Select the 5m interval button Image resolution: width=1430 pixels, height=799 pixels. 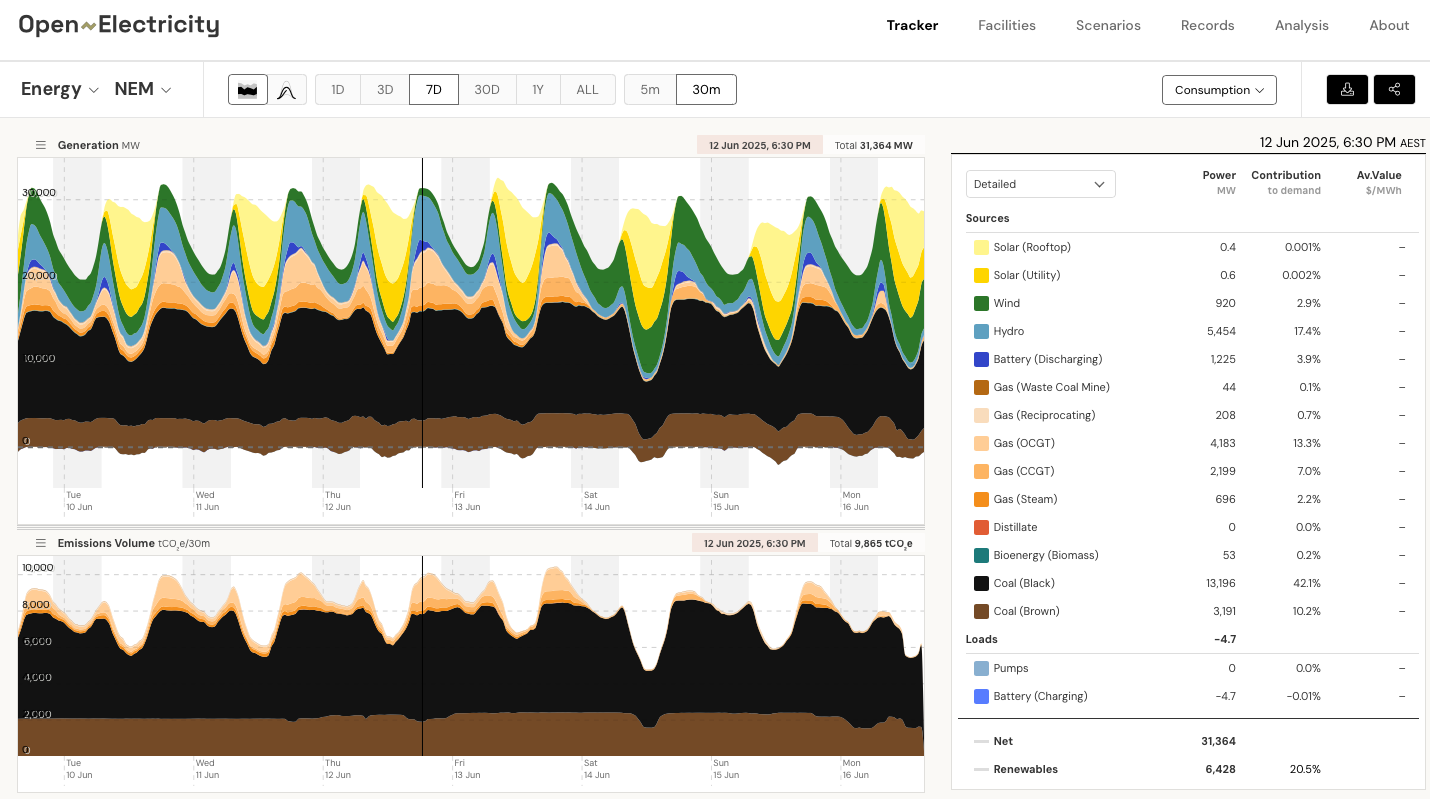click(x=650, y=90)
